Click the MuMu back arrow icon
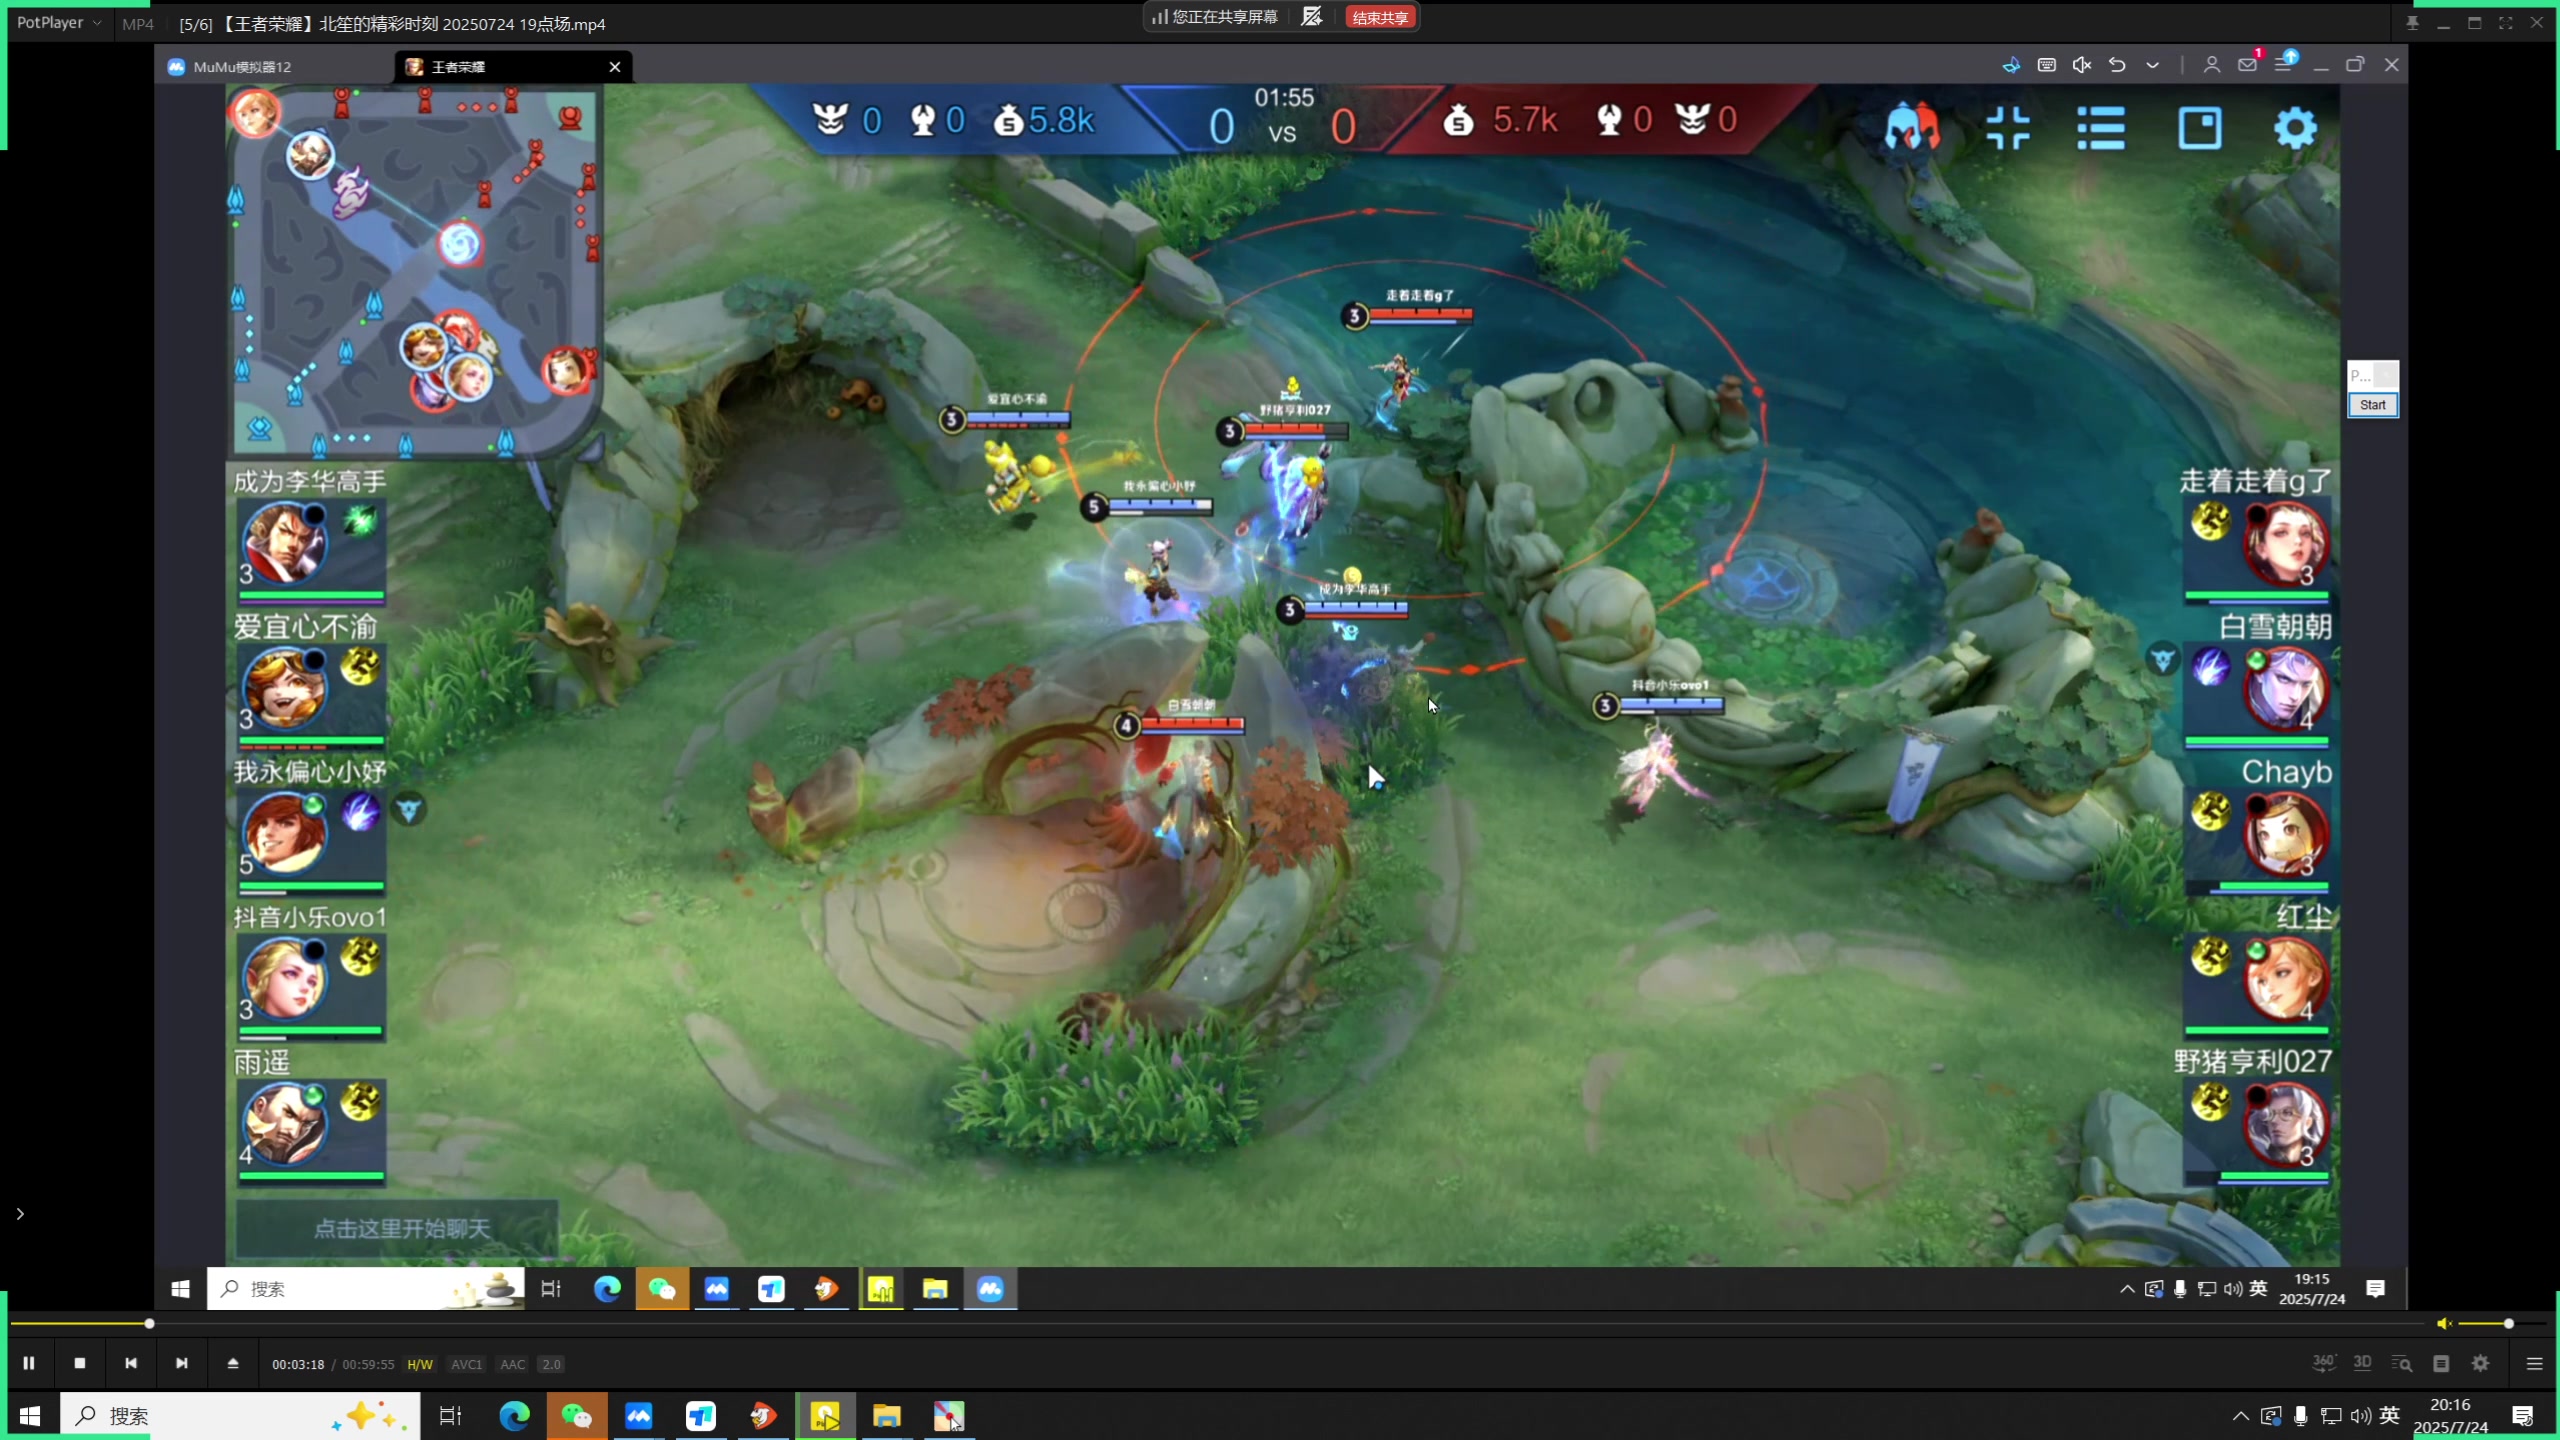Screen dimensions: 2560x1440 point(2117,65)
